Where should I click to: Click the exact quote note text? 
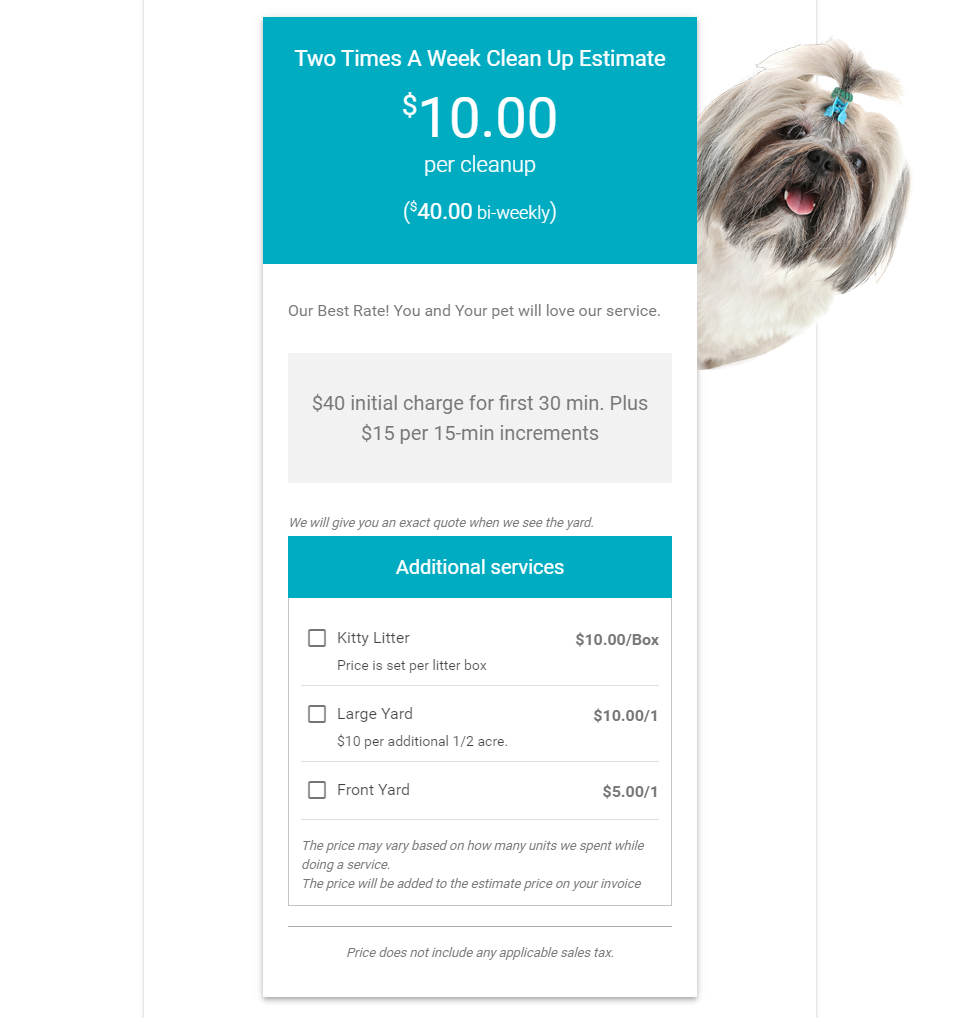pyautogui.click(x=441, y=523)
